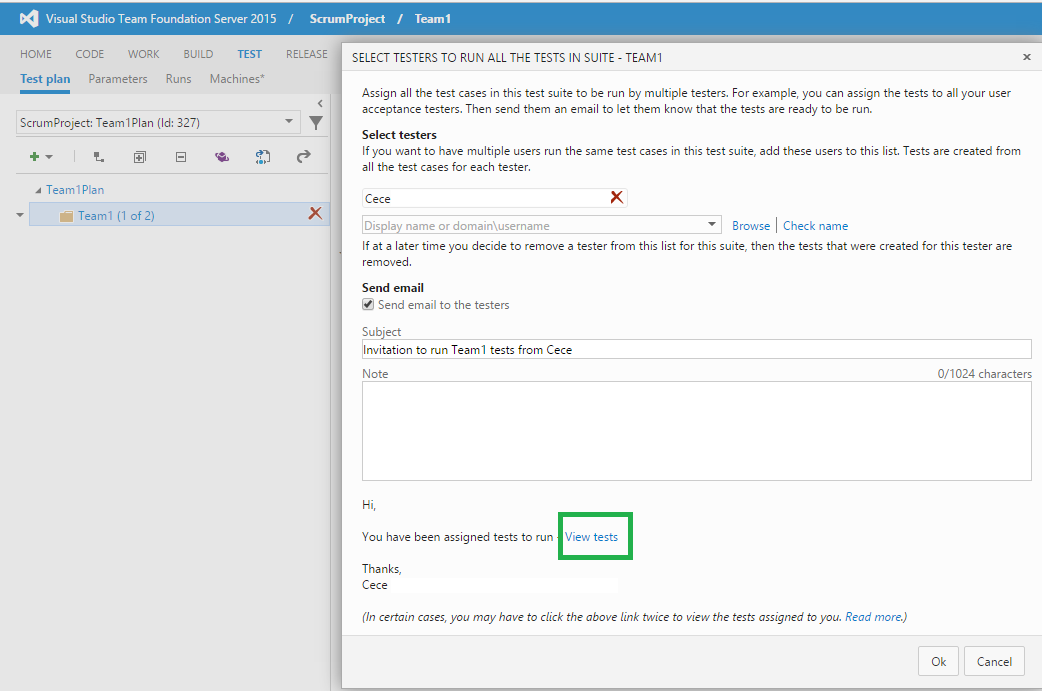Expand the arrow left of Team1 row

20,215
